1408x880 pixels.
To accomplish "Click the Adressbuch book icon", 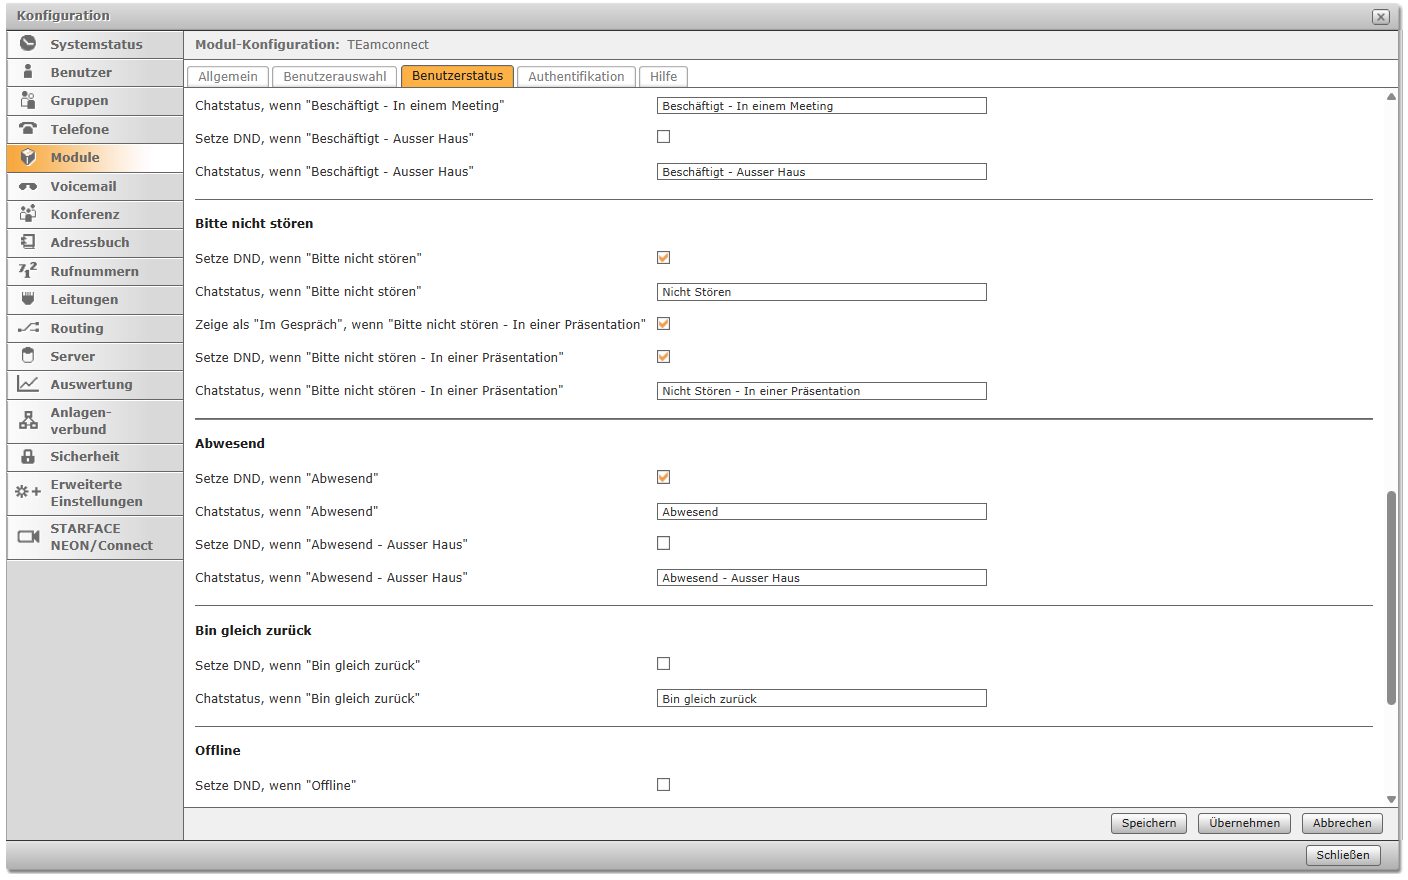I will tap(28, 242).
